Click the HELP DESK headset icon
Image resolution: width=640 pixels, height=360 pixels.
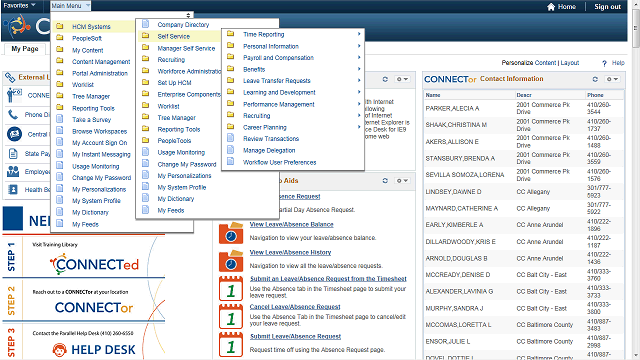[x=60, y=350]
